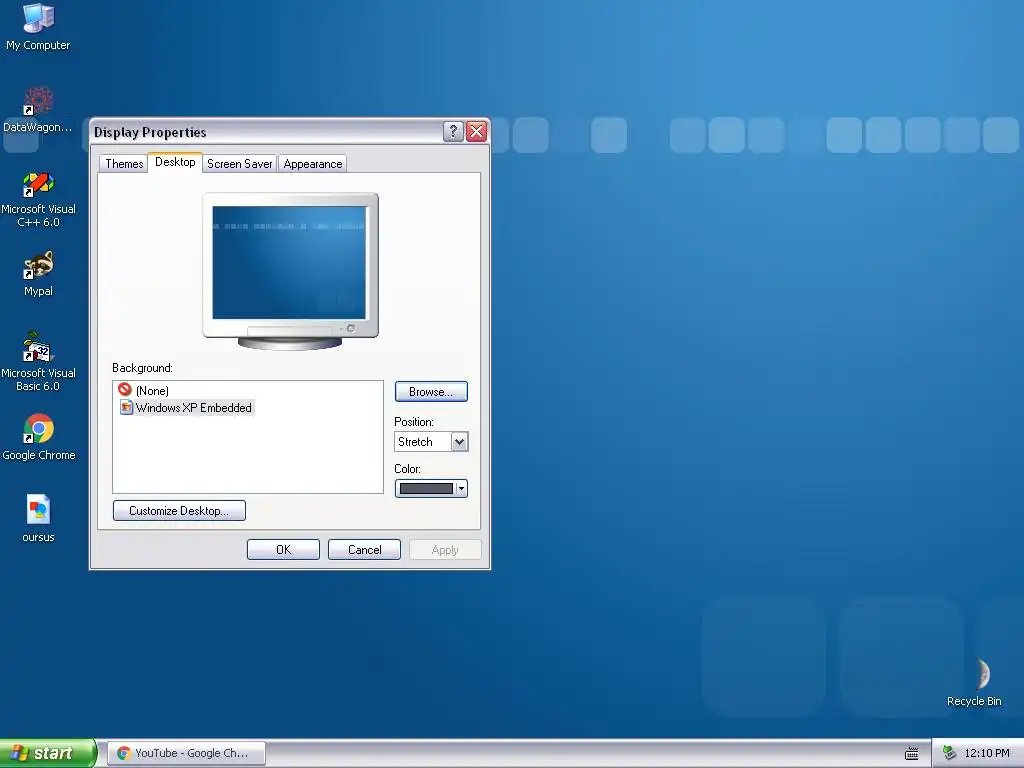The width and height of the screenshot is (1024, 768).
Task: Select Microsoft Visual Basic 6.0 shortcut
Action: 38,361
